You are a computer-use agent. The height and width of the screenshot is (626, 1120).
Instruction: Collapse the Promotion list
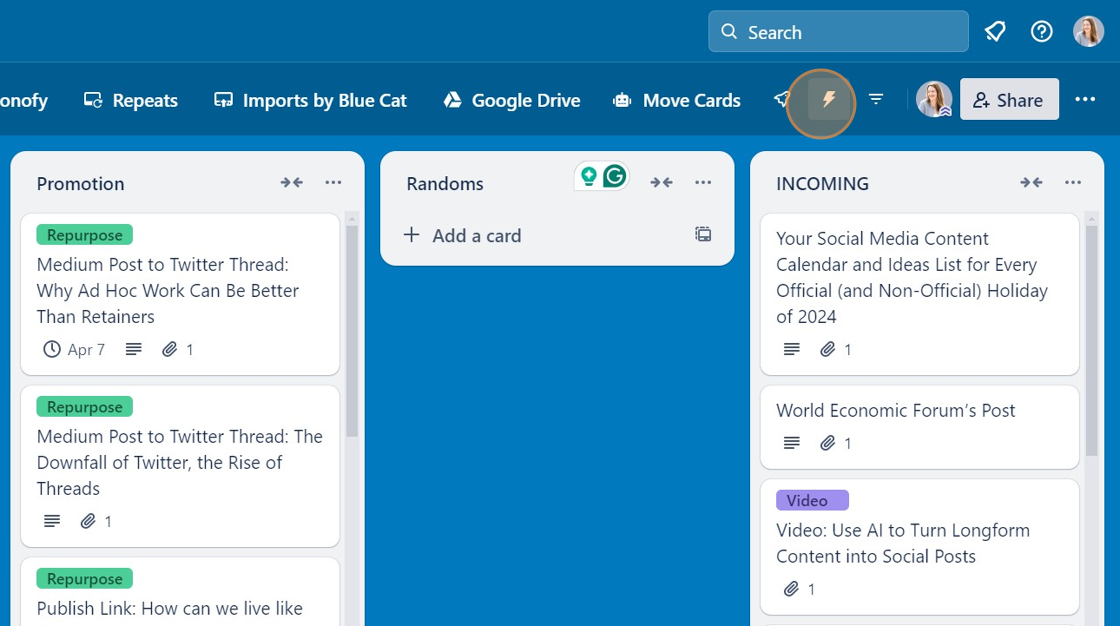point(291,183)
